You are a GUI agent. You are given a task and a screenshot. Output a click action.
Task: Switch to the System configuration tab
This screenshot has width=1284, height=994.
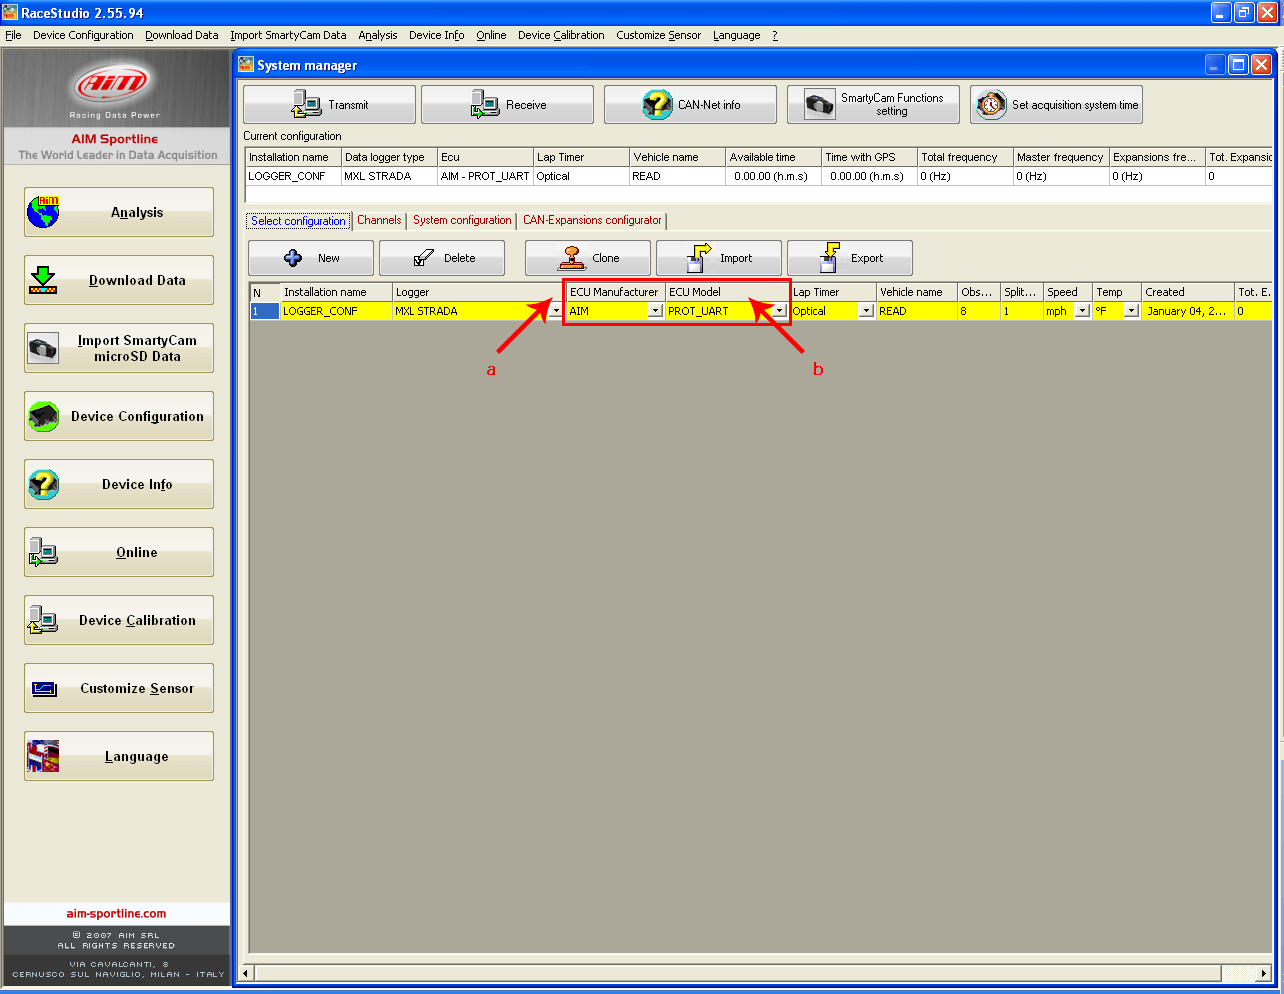point(462,220)
